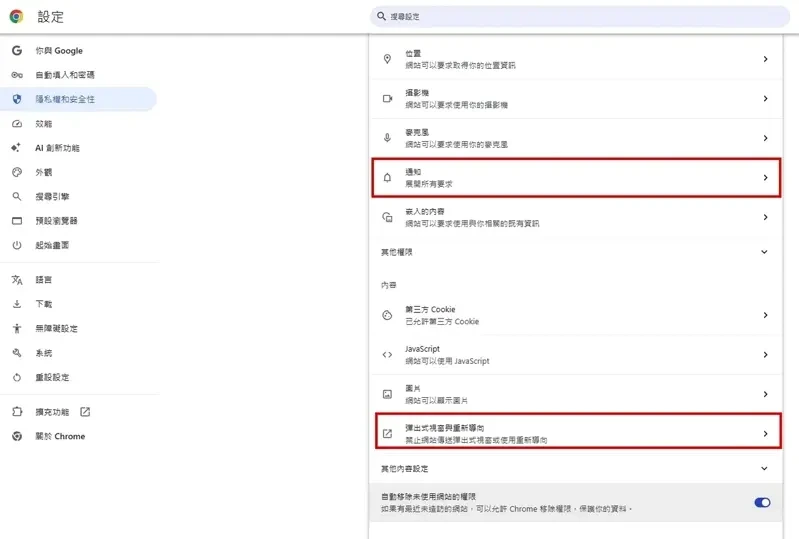
Task: Open the 通知 settings row arrow
Action: [765, 177]
